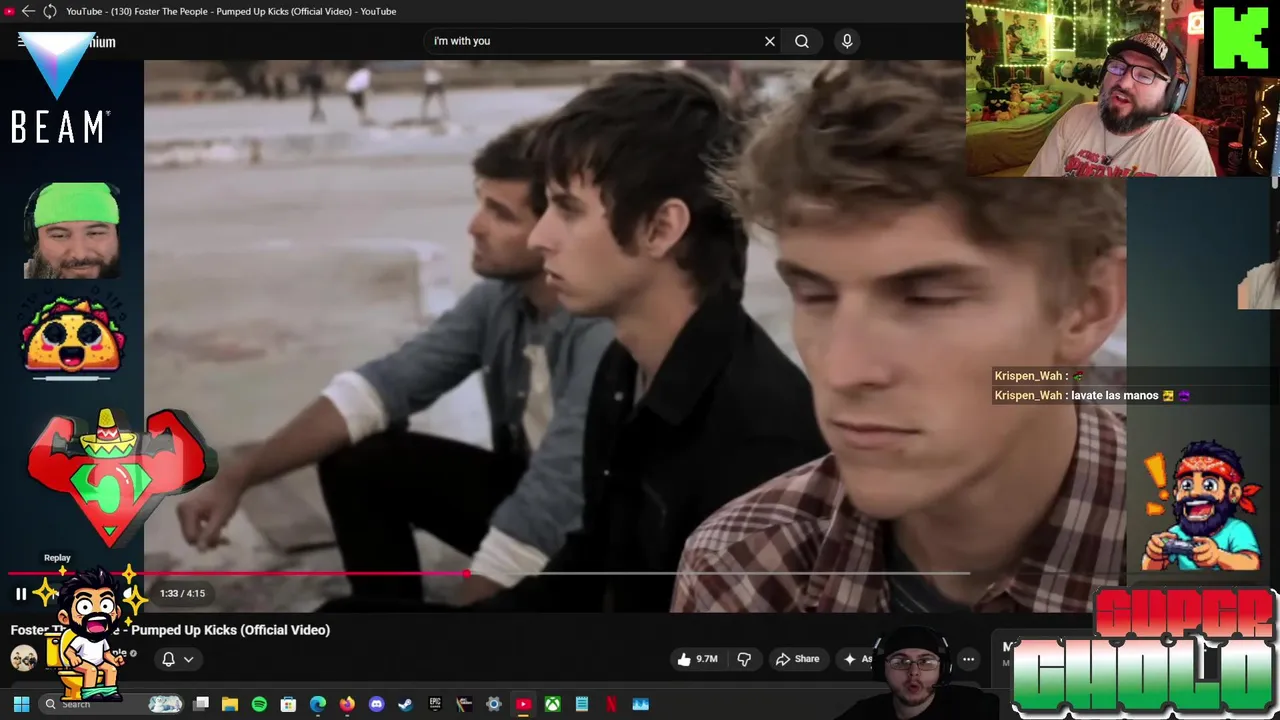Viewport: 1280px width, 720px height.
Task: Open Task View on the taskbar
Action: (201, 704)
